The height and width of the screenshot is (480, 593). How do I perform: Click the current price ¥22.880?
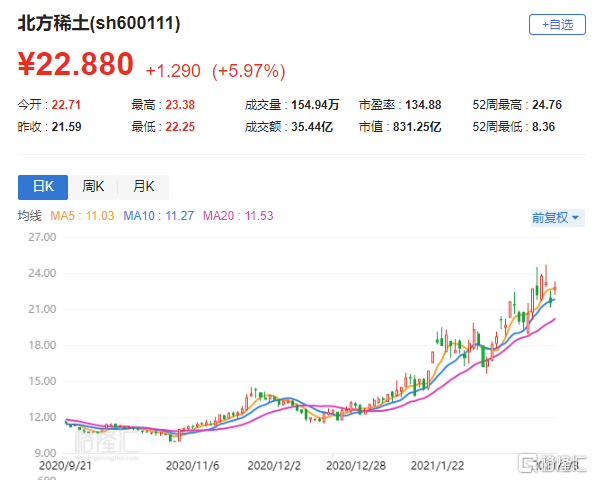(x=76, y=64)
